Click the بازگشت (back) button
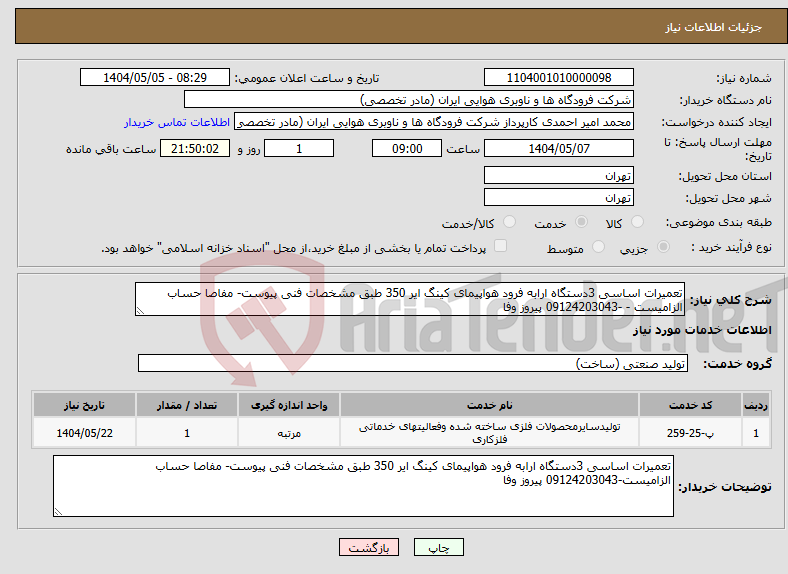This screenshot has height=574, width=788. pos(369,547)
